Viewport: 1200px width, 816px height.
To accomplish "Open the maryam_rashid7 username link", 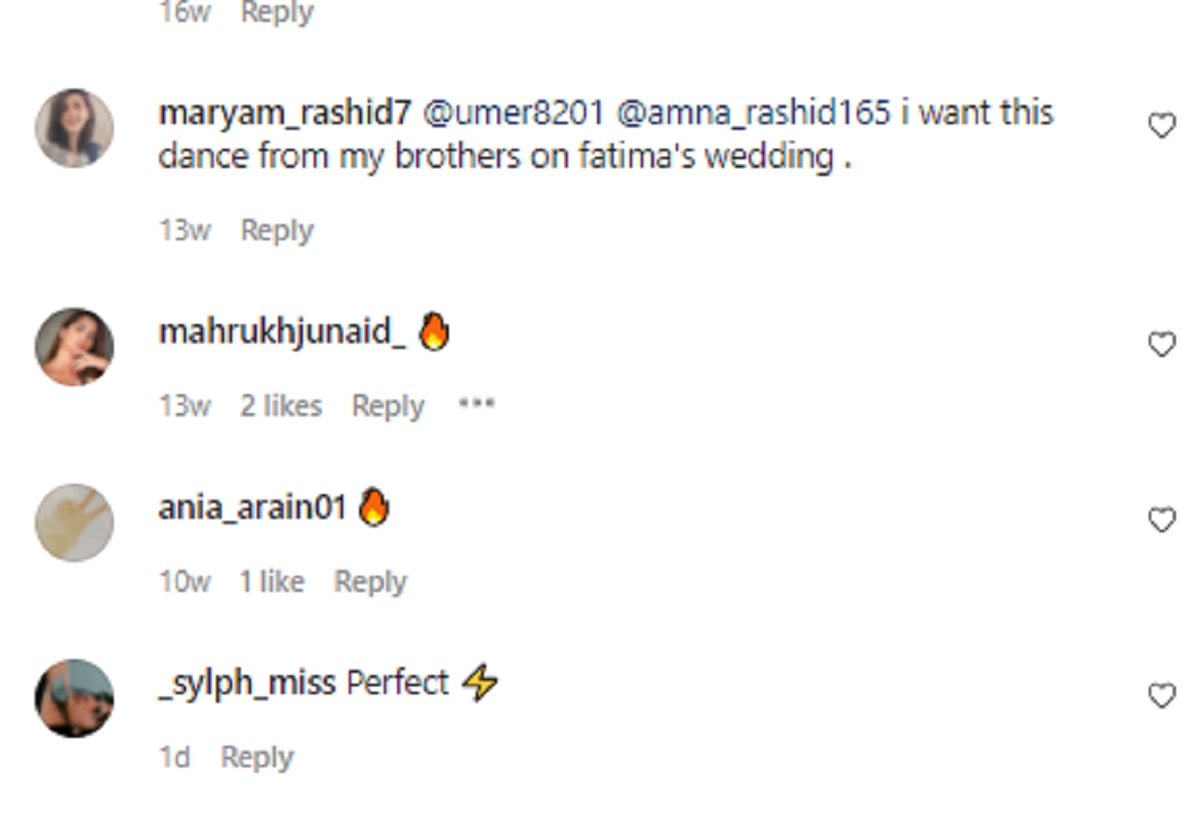I will [284, 113].
